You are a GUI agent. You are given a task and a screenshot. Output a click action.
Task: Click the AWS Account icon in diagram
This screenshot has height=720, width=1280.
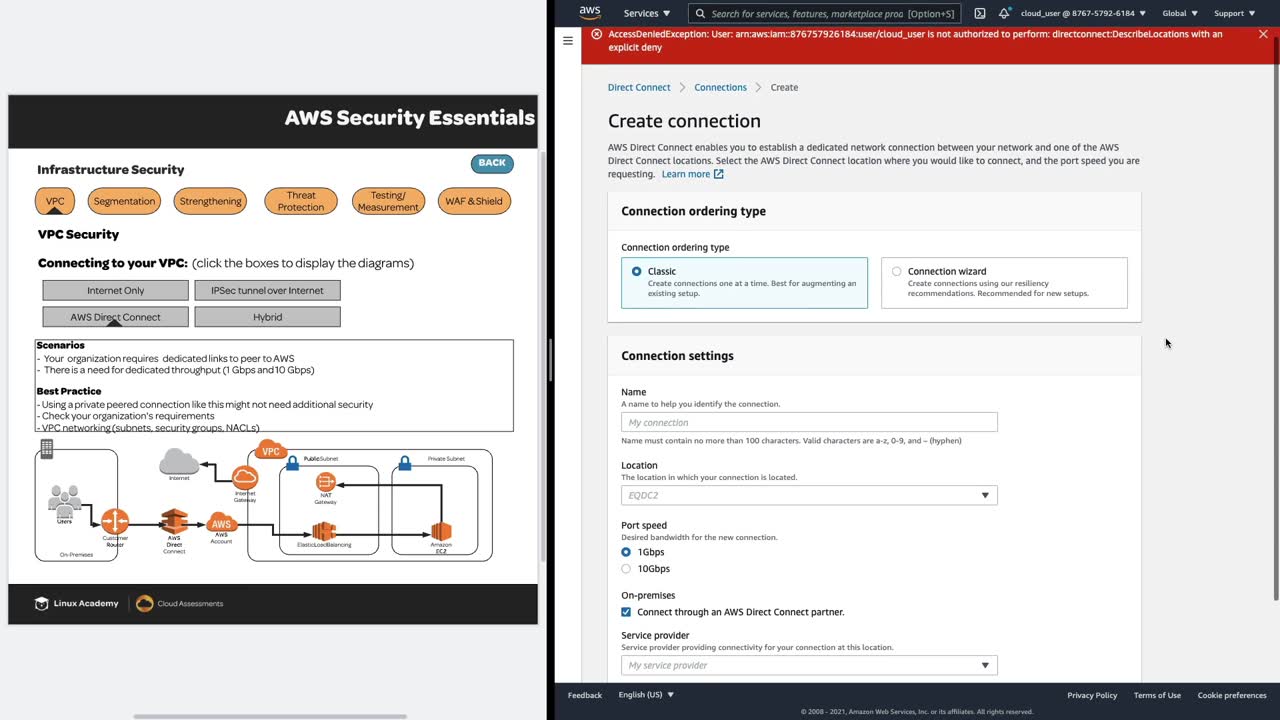221,523
